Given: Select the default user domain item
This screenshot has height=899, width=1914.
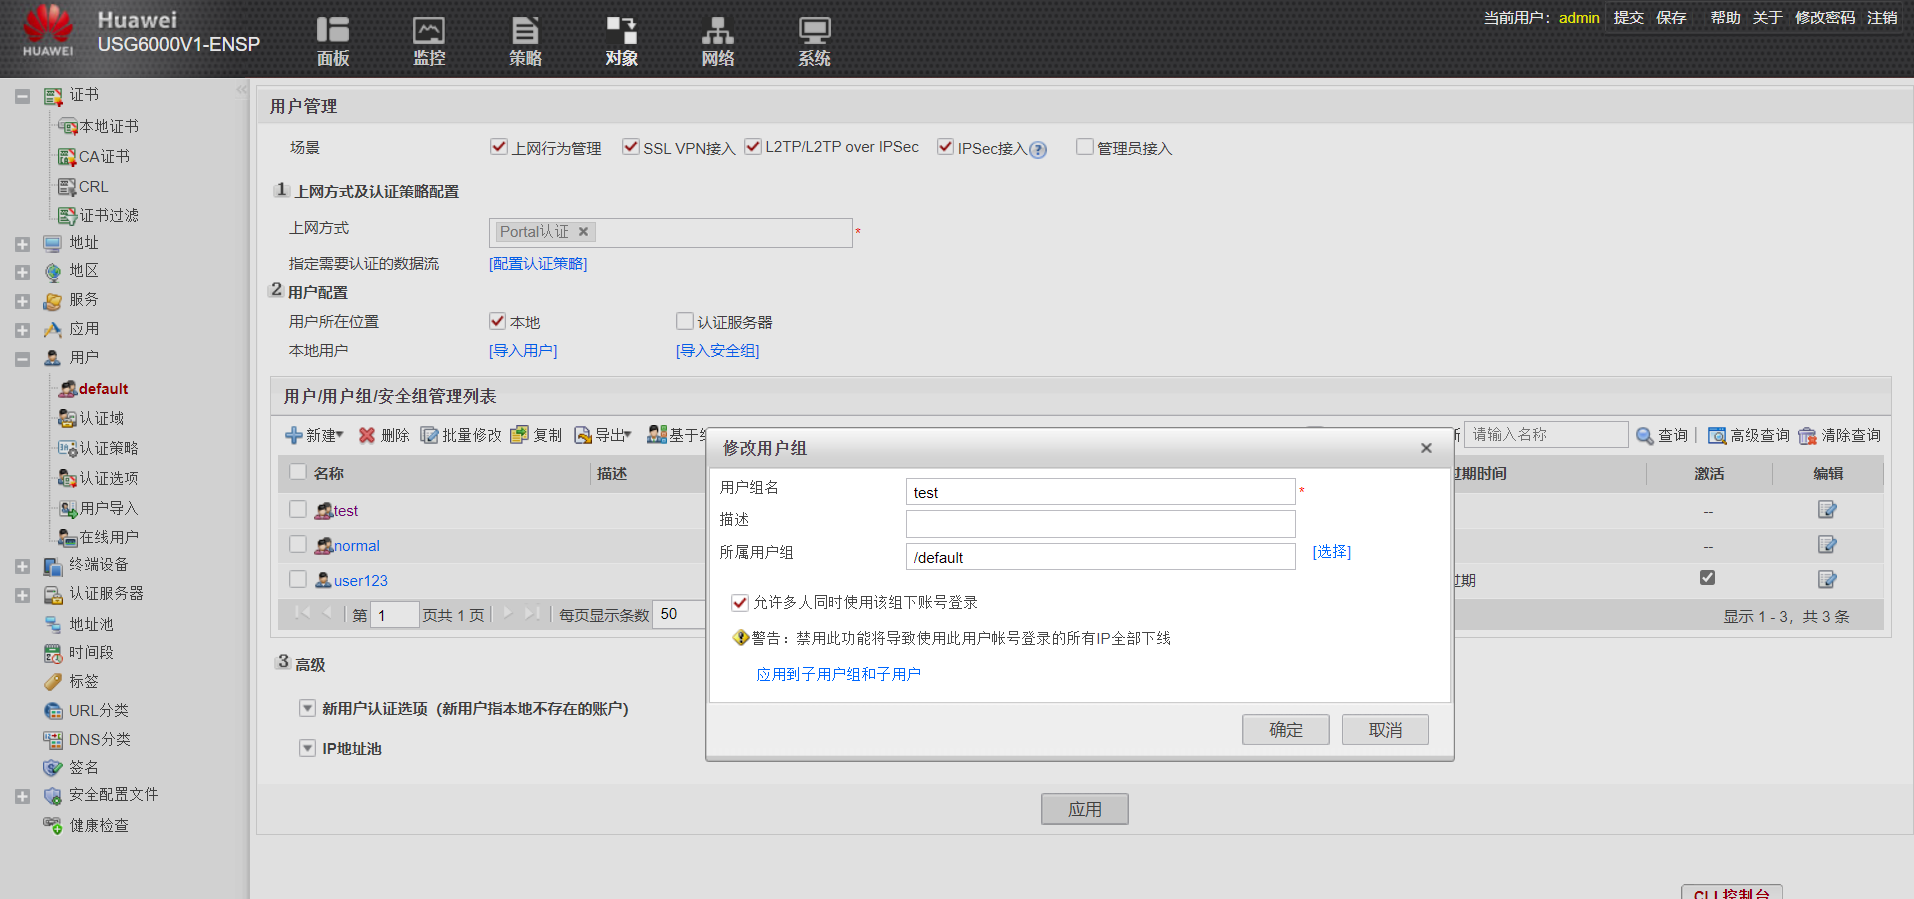Looking at the screenshot, I should tap(93, 388).
